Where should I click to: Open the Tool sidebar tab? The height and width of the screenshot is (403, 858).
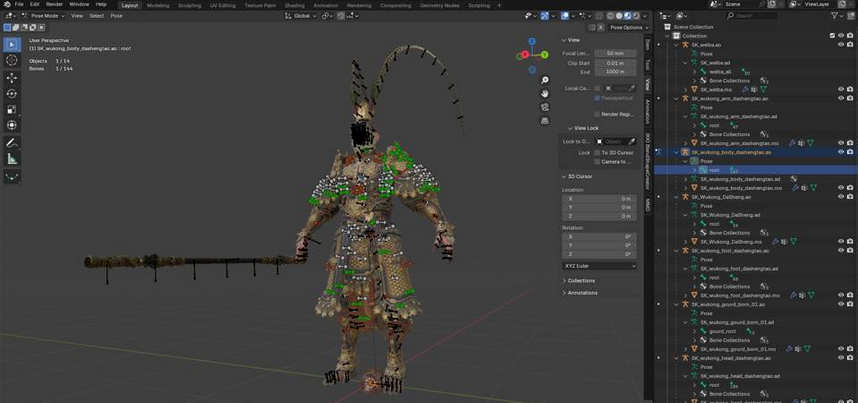coord(647,64)
